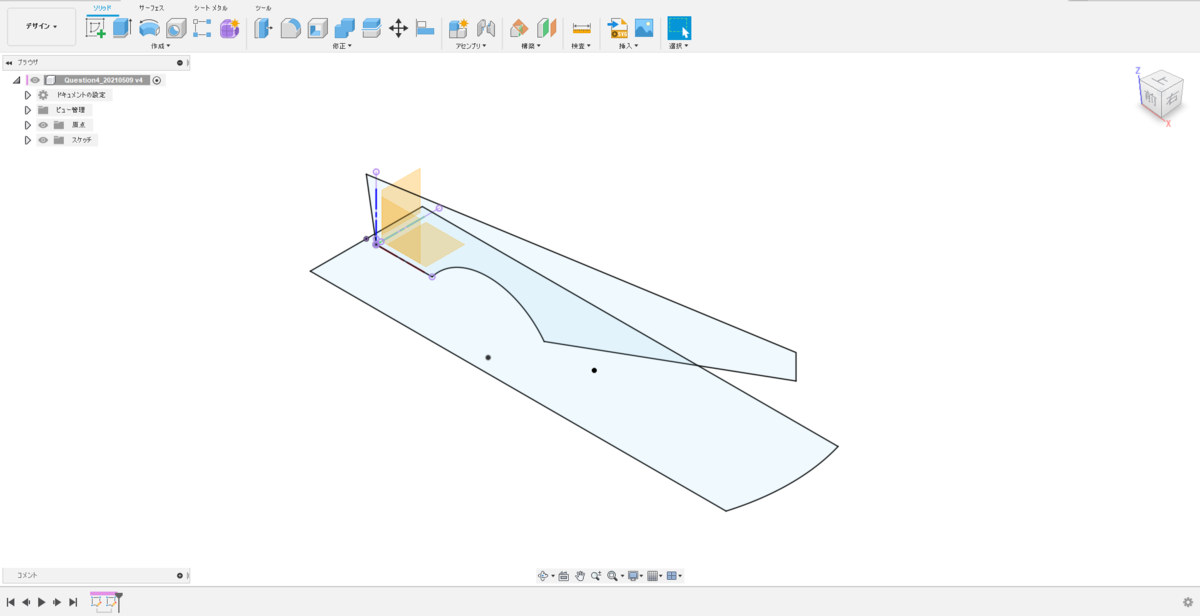This screenshot has height=616, width=1200.
Task: Click the rectangular pattern tool icon
Action: (202, 28)
